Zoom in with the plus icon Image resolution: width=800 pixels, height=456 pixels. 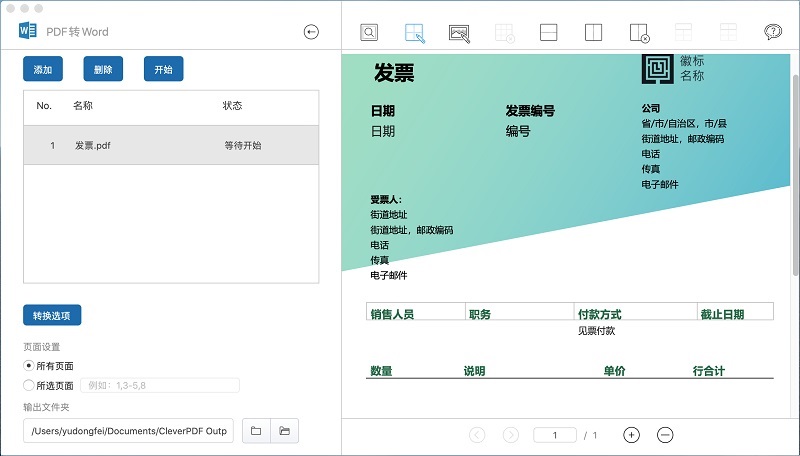pyautogui.click(x=631, y=435)
